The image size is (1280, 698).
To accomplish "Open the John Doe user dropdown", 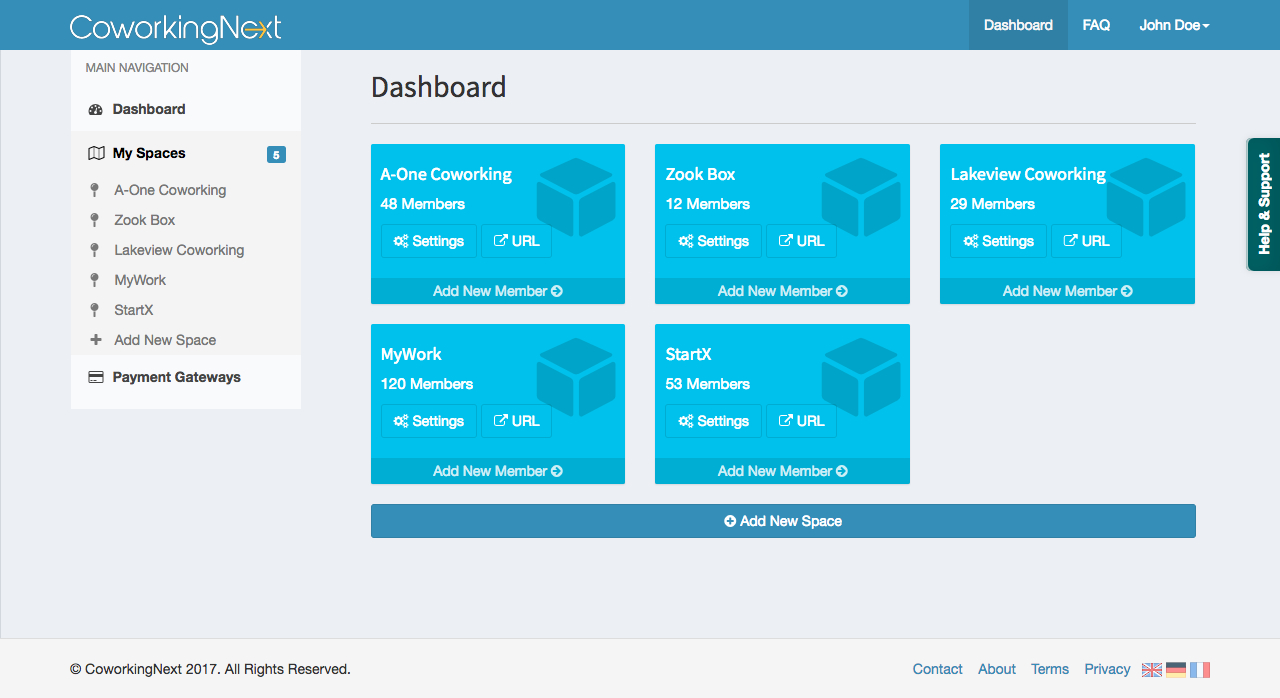I will coord(1174,25).
